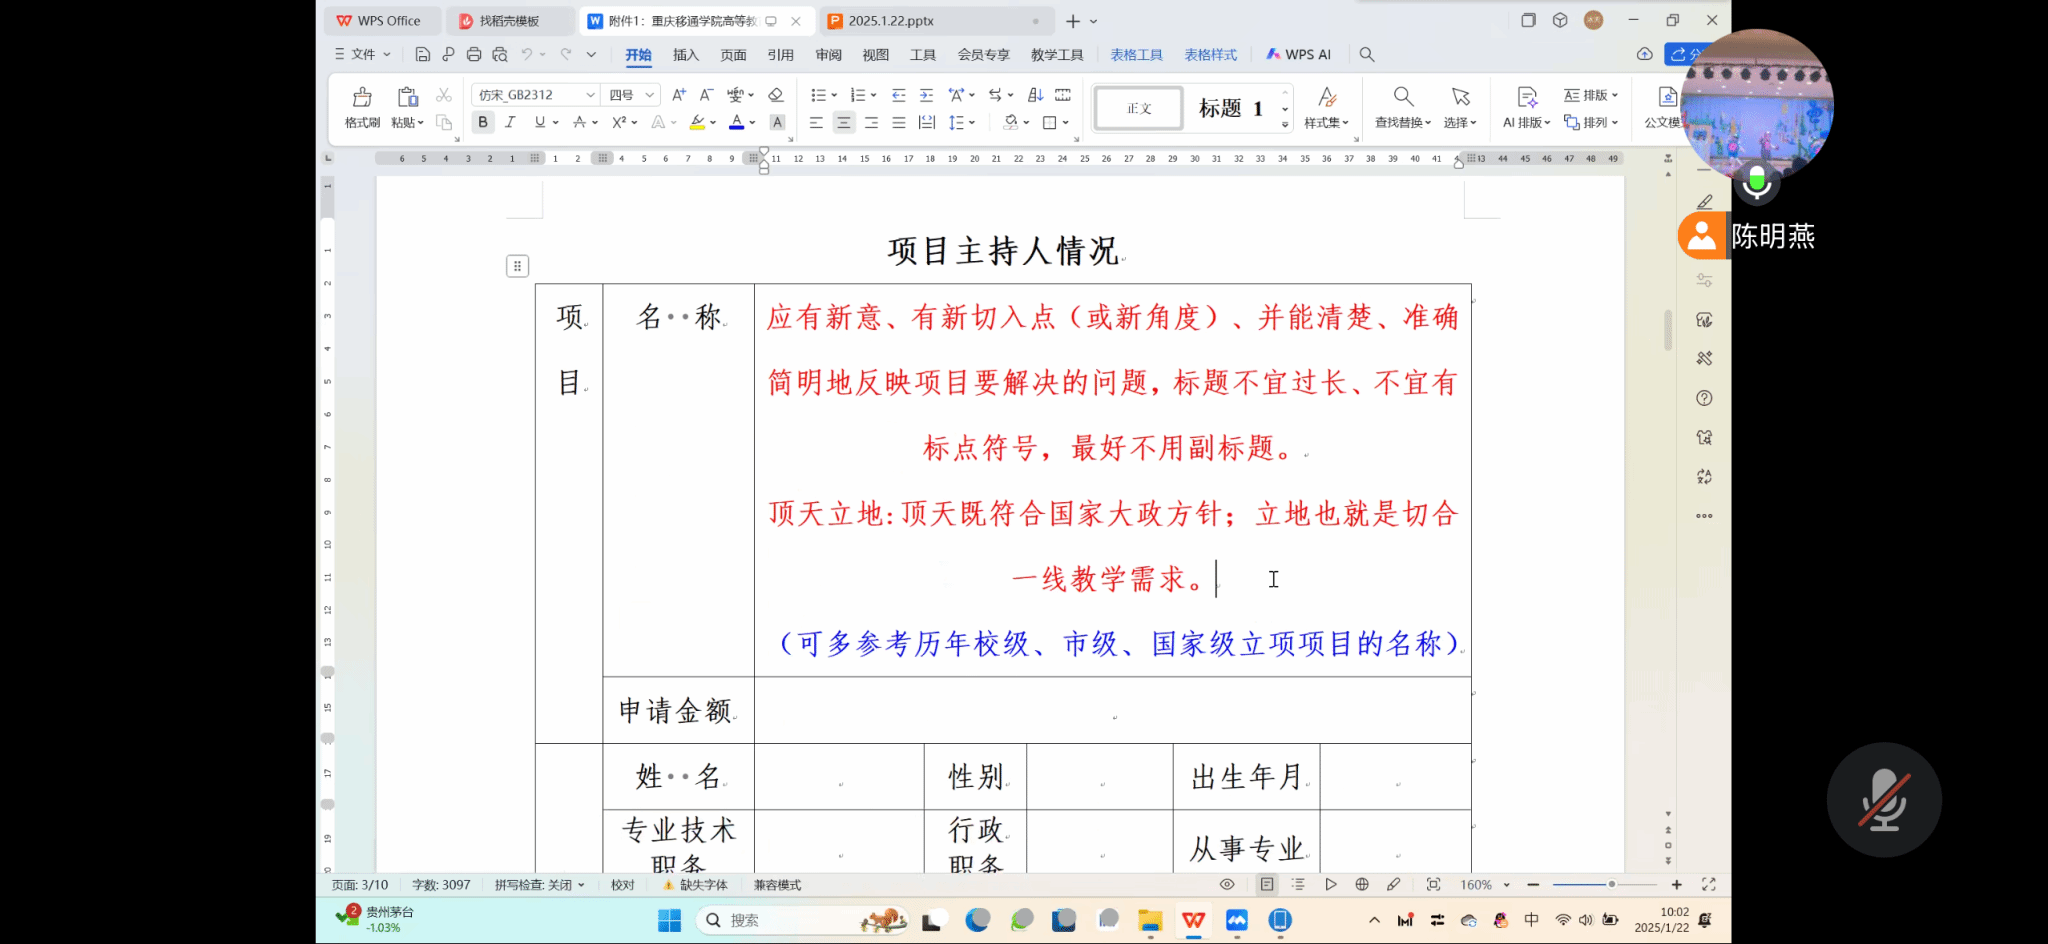This screenshot has height=944, width=2048.
Task: Click the zoom slider handle
Action: [1611, 885]
